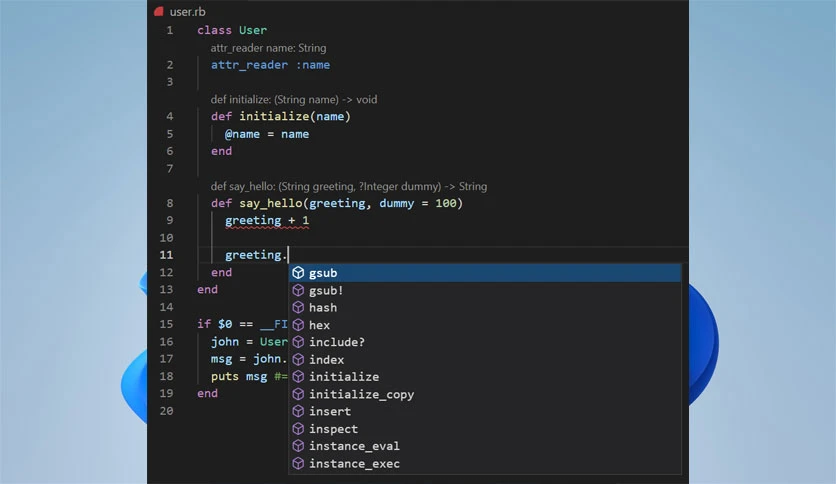836x484 pixels.
Task: Choose instance_exec suggestion
Action: point(485,464)
